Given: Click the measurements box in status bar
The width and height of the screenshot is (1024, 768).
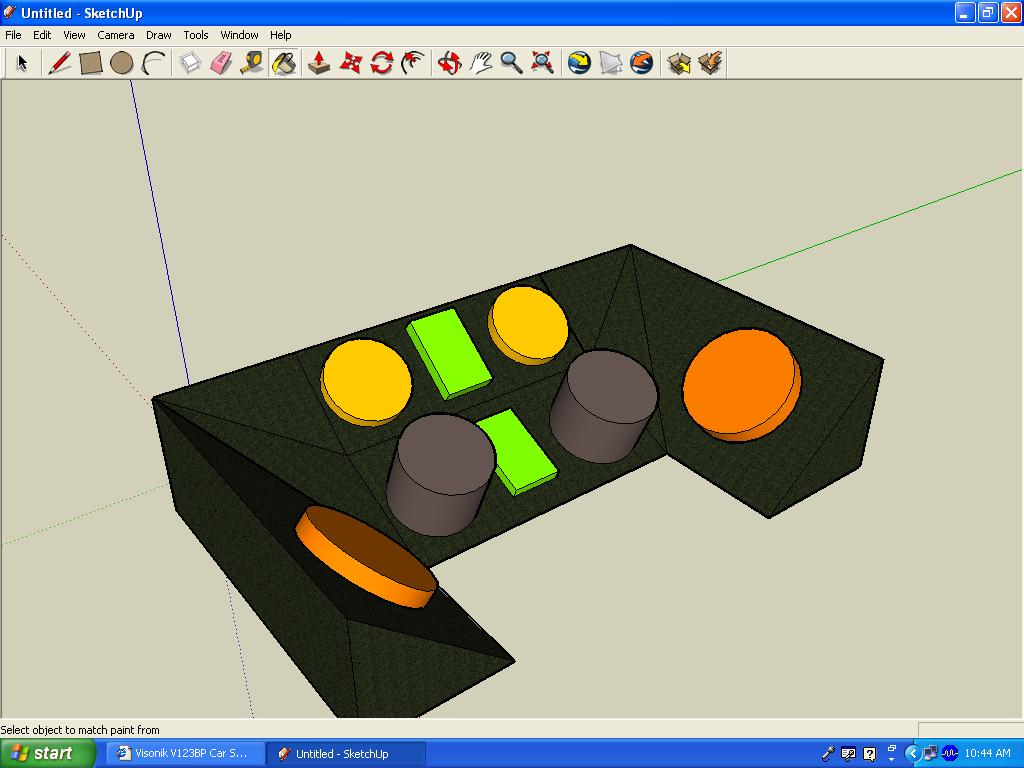Looking at the screenshot, I should [968, 730].
